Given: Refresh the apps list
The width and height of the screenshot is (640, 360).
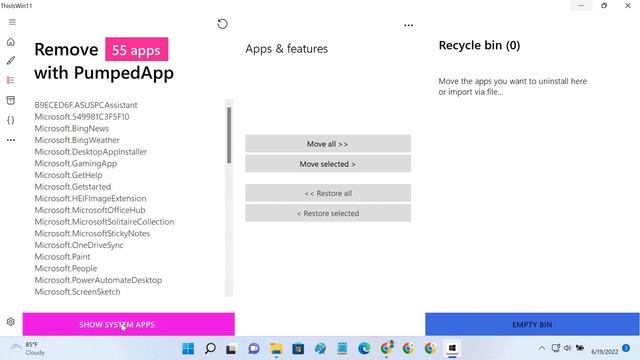Looking at the screenshot, I should click(222, 24).
